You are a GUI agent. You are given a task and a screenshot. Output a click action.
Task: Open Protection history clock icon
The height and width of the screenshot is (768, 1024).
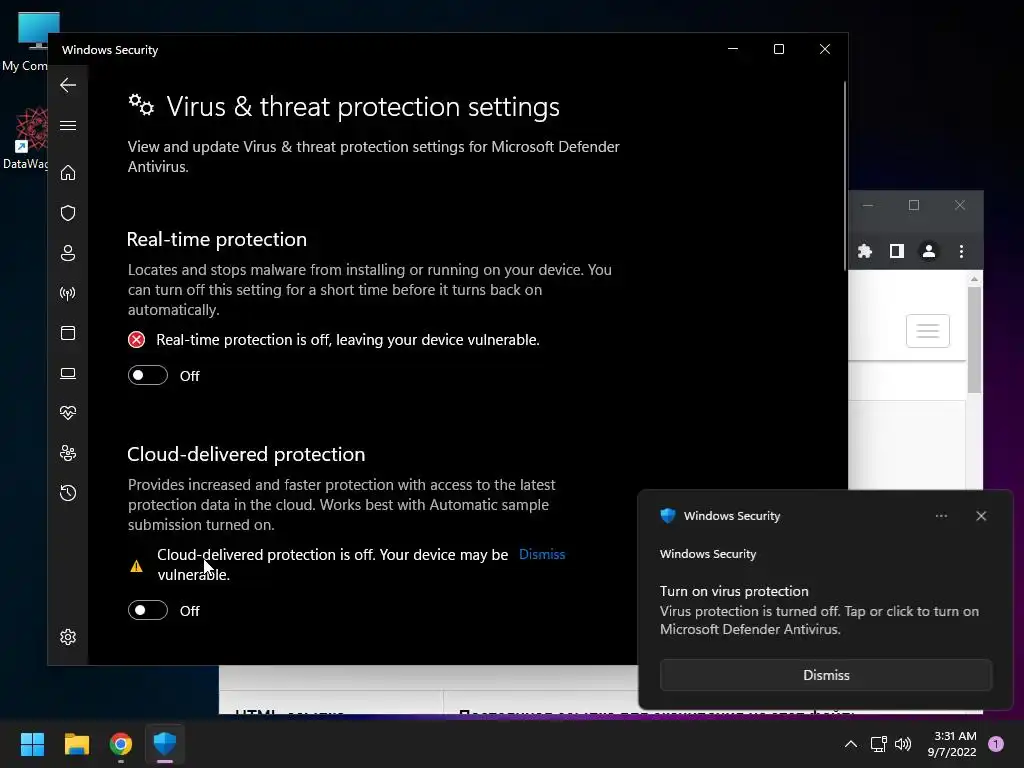click(68, 493)
